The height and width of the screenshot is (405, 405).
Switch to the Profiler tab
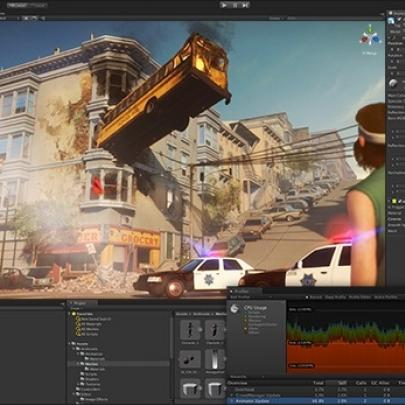click(242, 291)
